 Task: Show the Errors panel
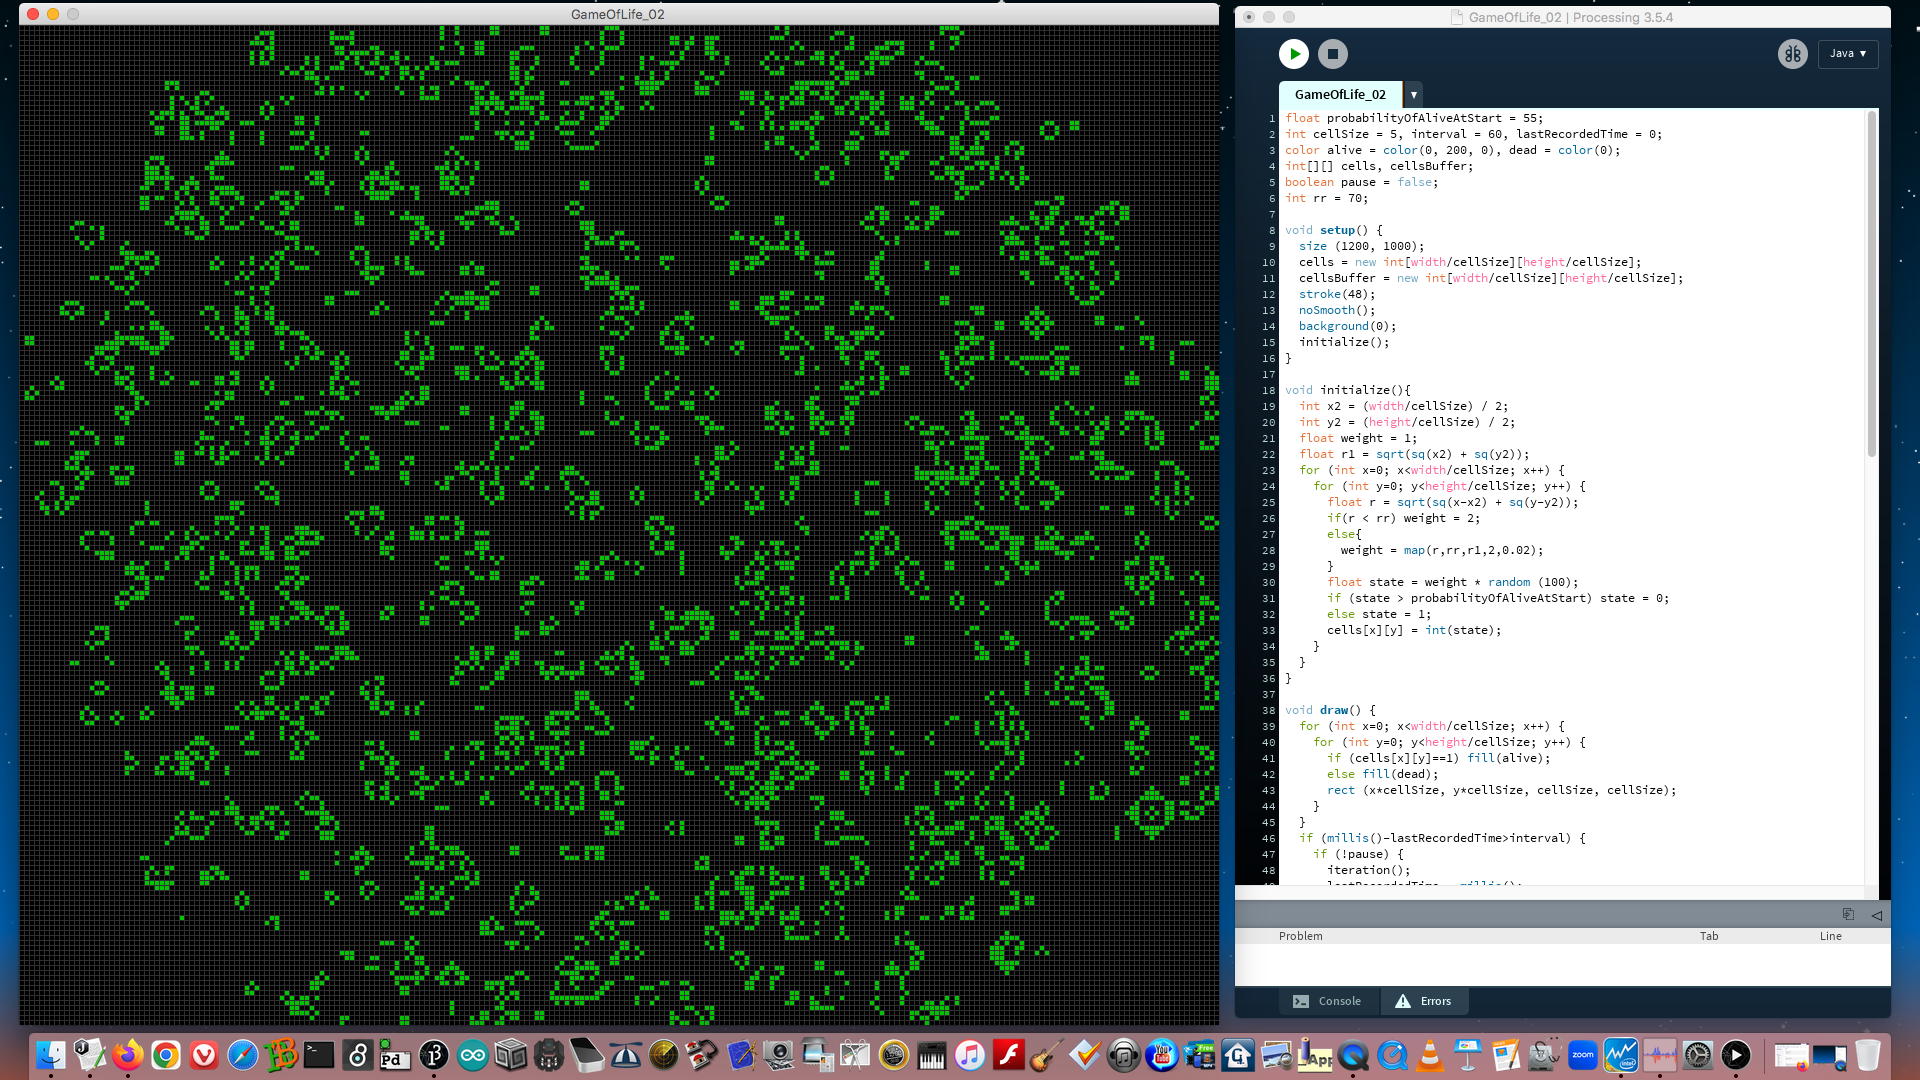pos(1423,1001)
